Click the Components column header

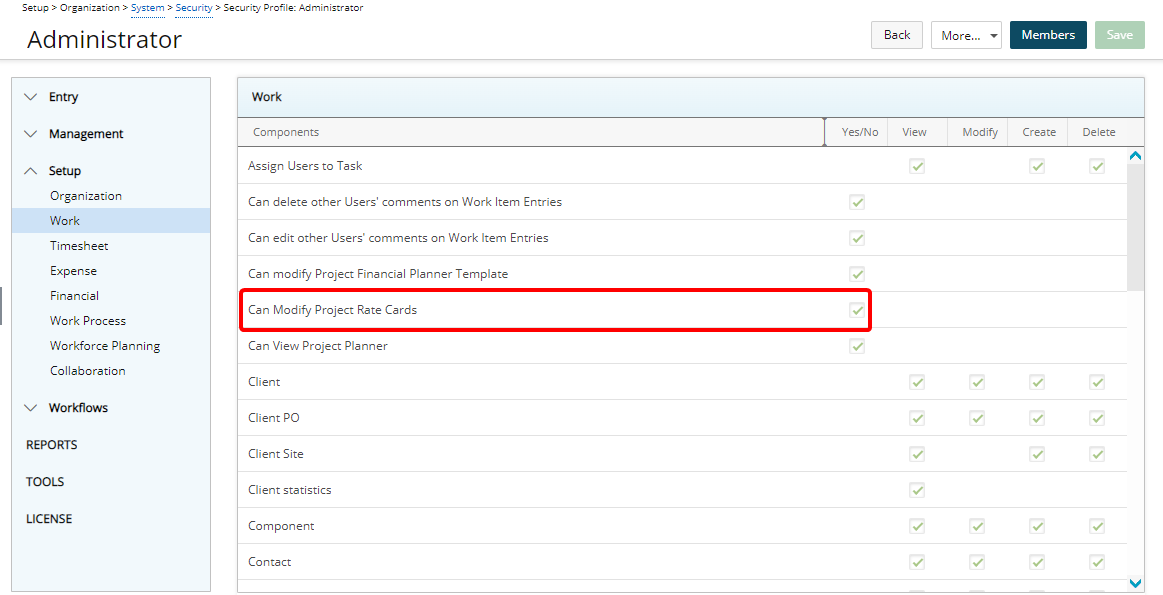point(286,132)
